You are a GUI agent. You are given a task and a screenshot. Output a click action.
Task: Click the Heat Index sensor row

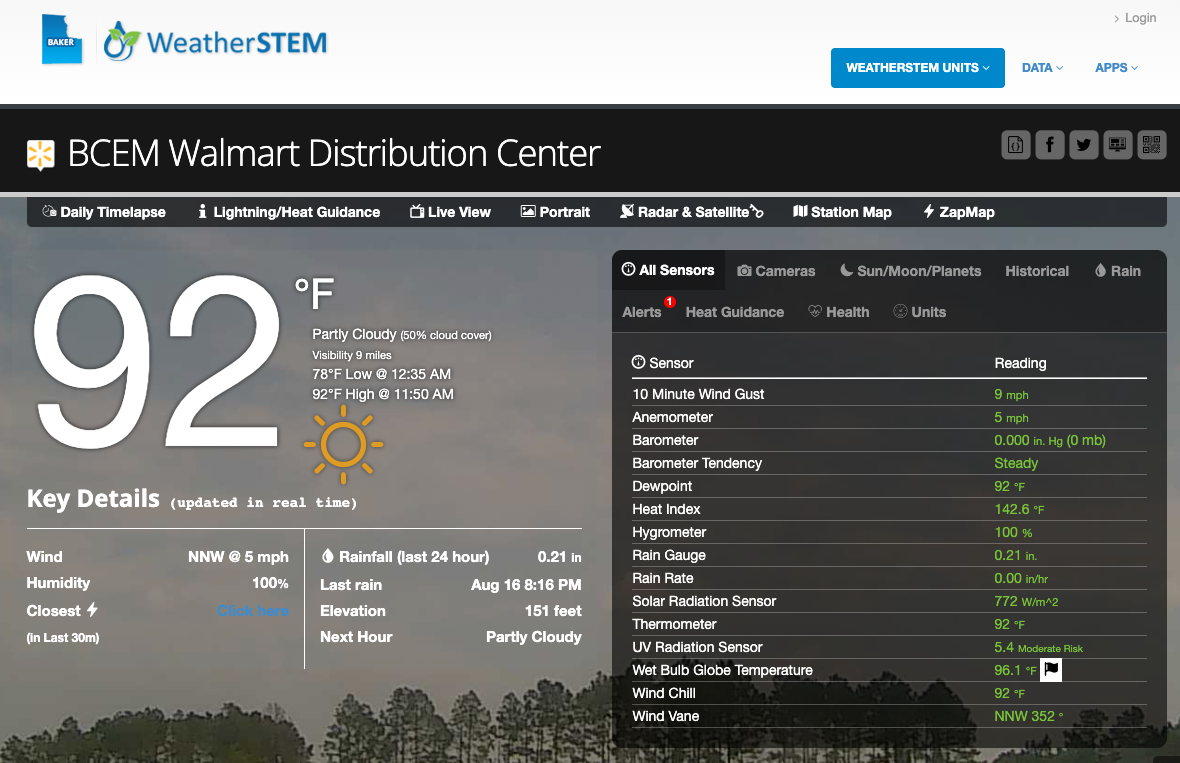pyautogui.click(x=889, y=509)
